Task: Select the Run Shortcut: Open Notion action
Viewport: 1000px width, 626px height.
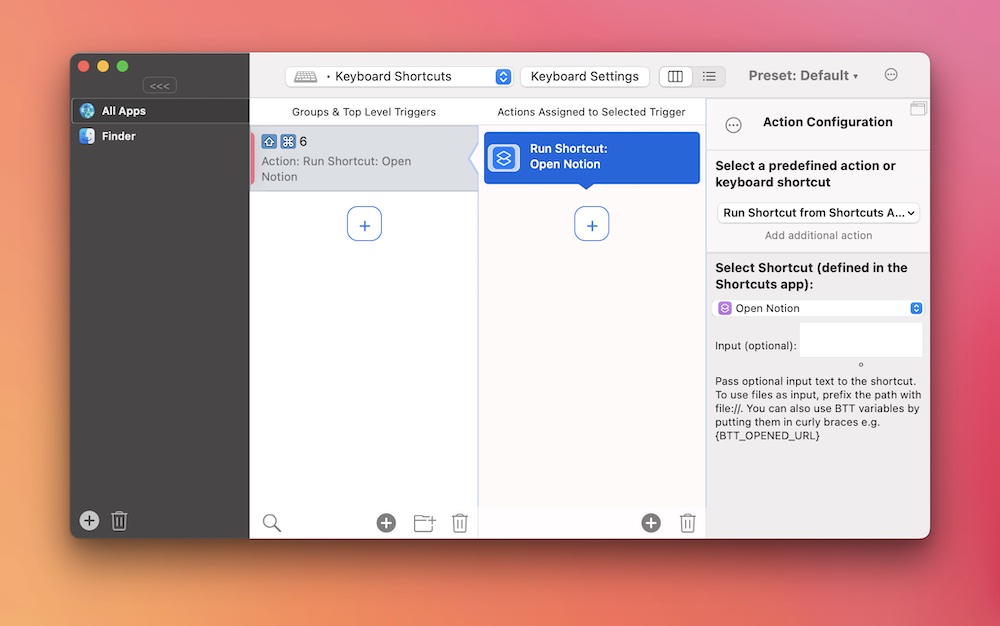Action: pos(592,157)
